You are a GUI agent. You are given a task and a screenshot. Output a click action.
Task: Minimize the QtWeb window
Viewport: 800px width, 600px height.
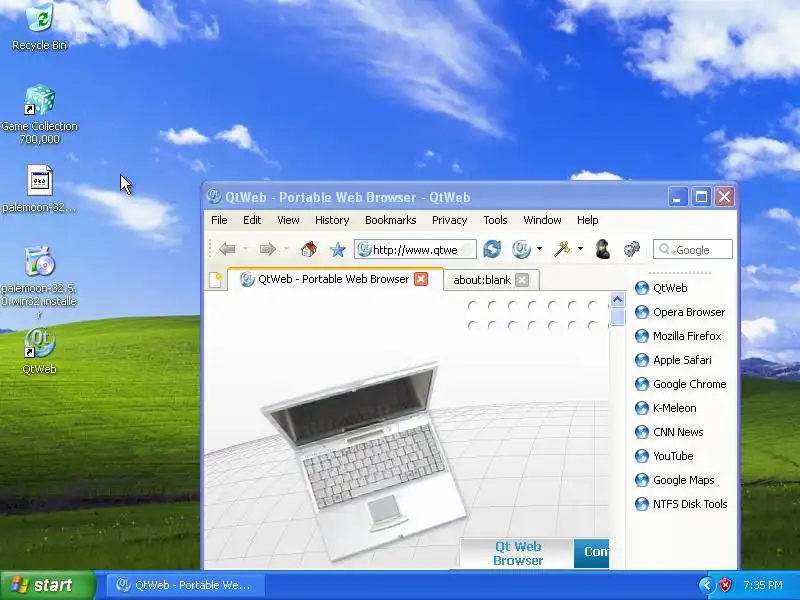click(x=677, y=197)
